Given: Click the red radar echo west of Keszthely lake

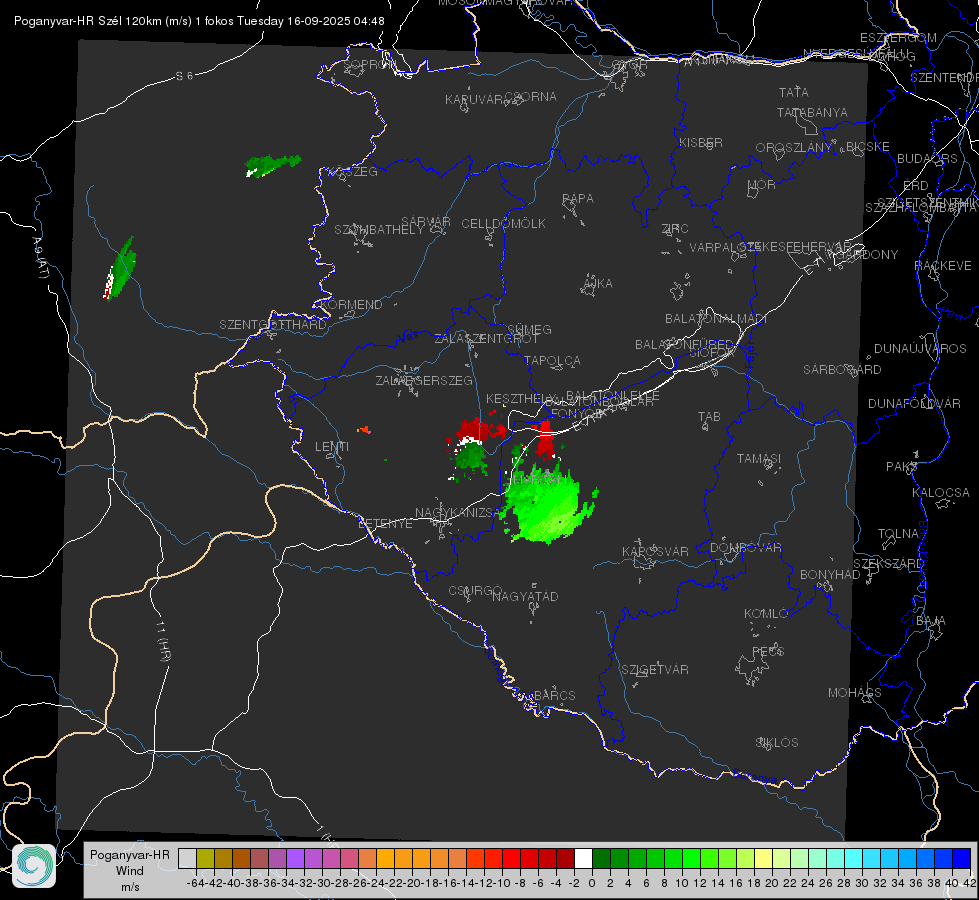Looking at the screenshot, I should (480, 431).
